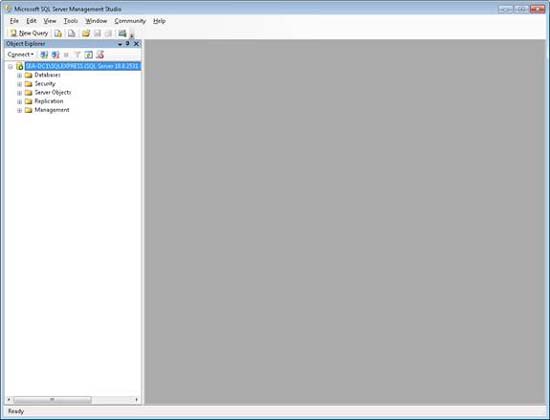Click the Open File folder icon
550x420 pixels.
[86, 33]
